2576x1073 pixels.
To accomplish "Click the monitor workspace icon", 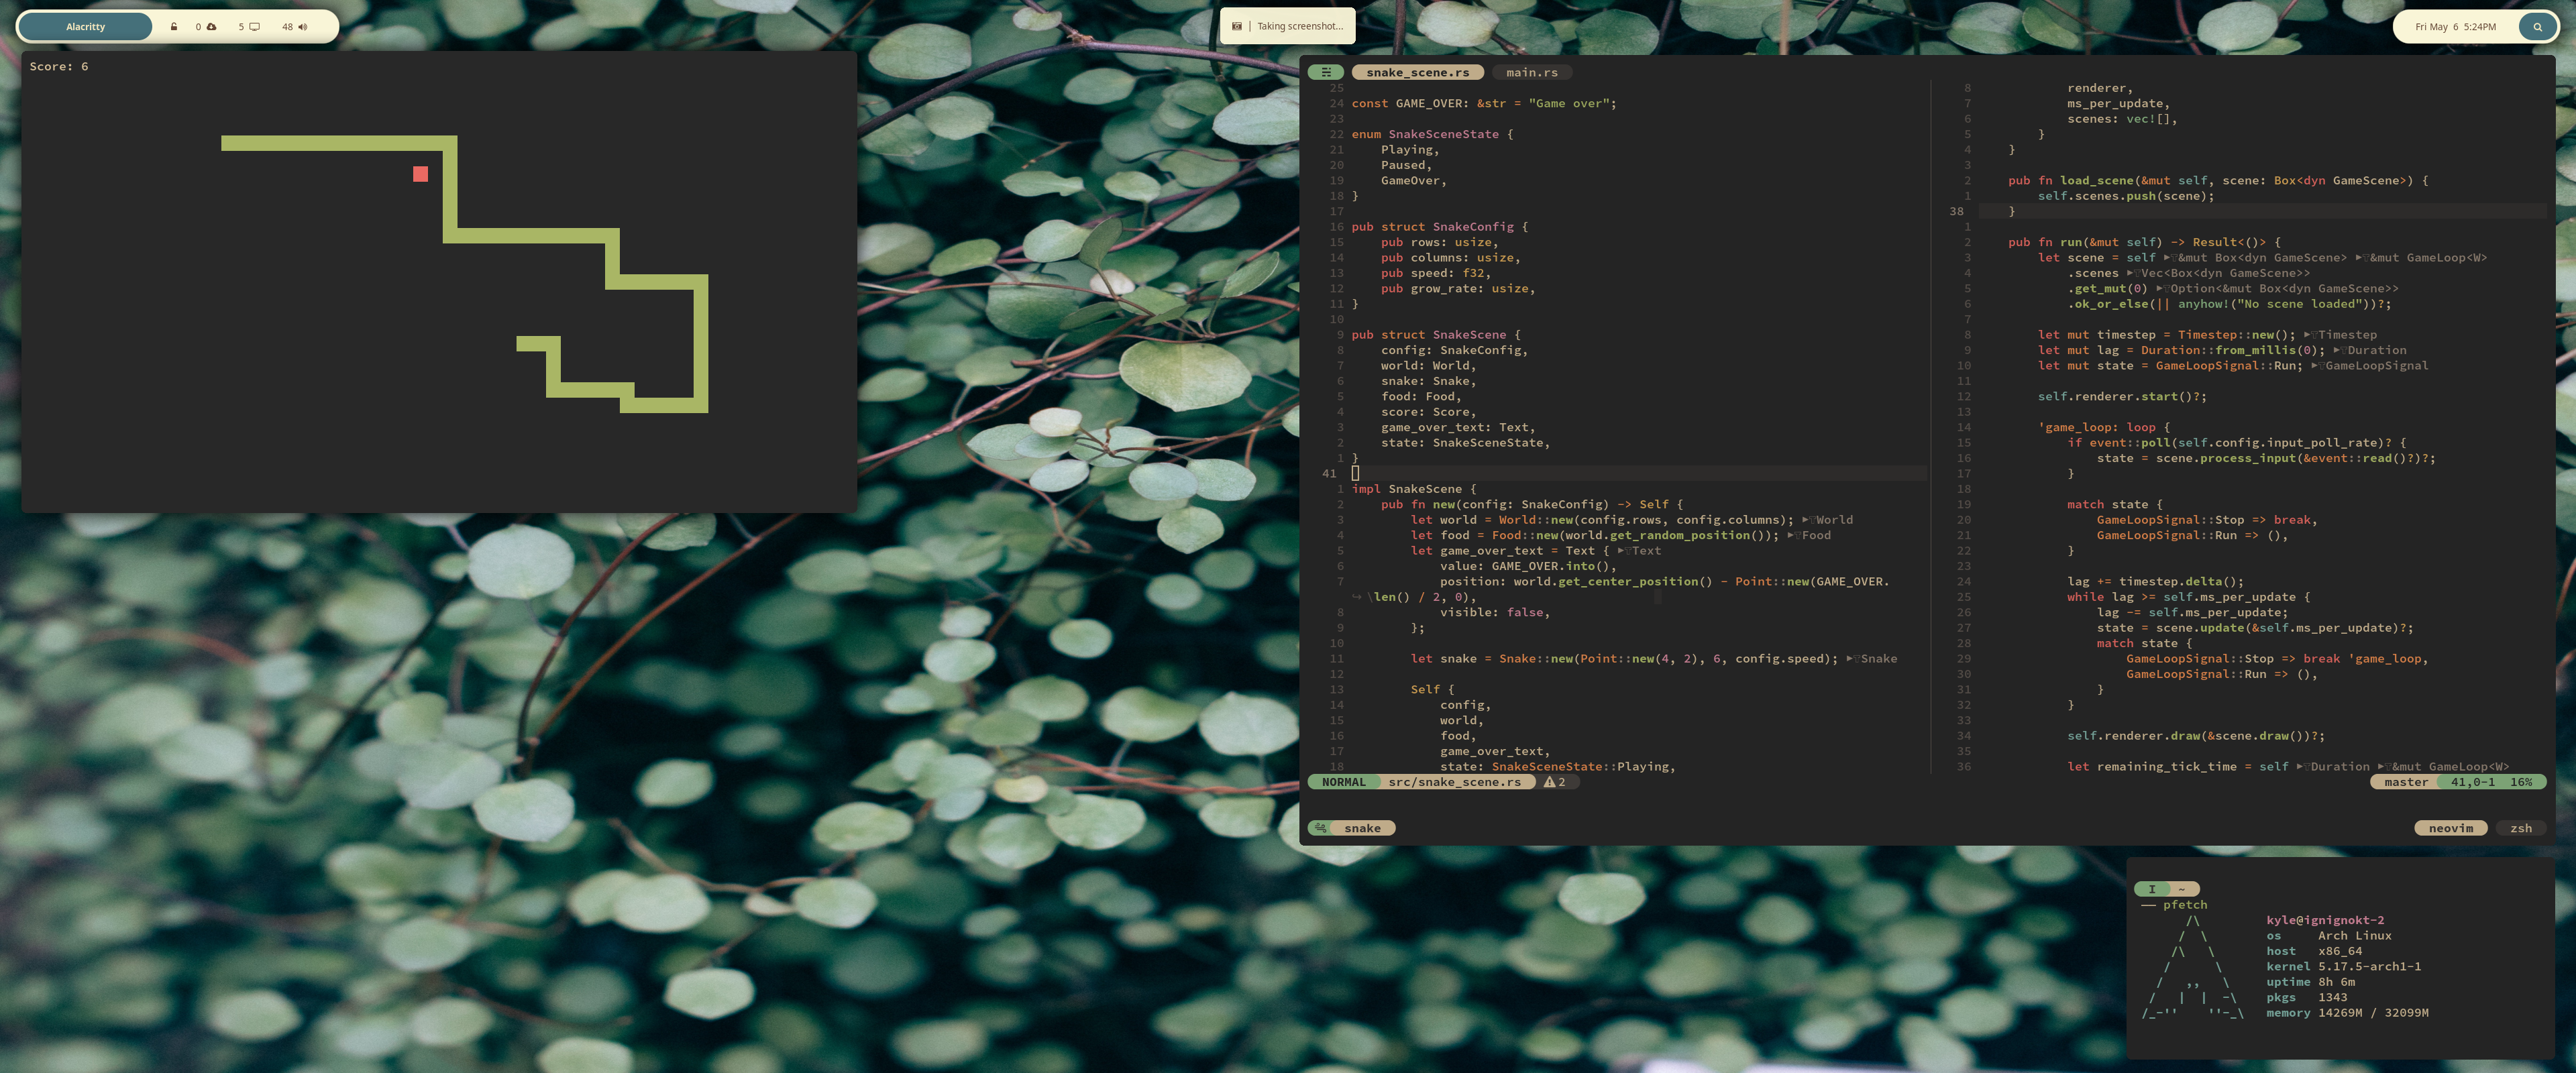I will tap(254, 27).
